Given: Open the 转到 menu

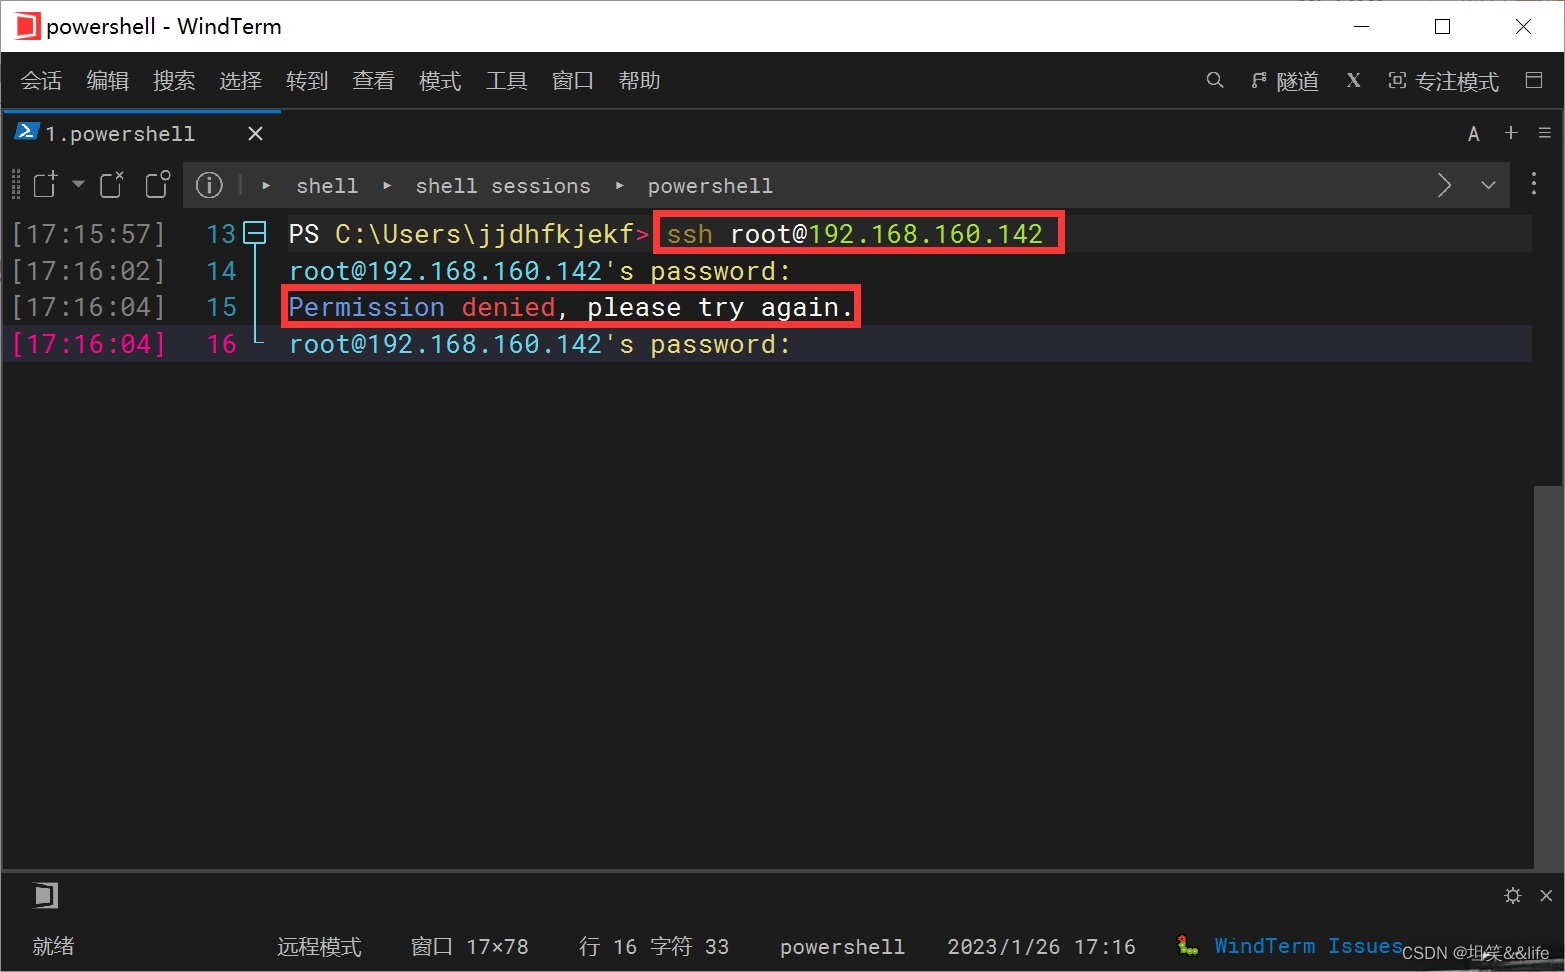Looking at the screenshot, I should click(307, 81).
